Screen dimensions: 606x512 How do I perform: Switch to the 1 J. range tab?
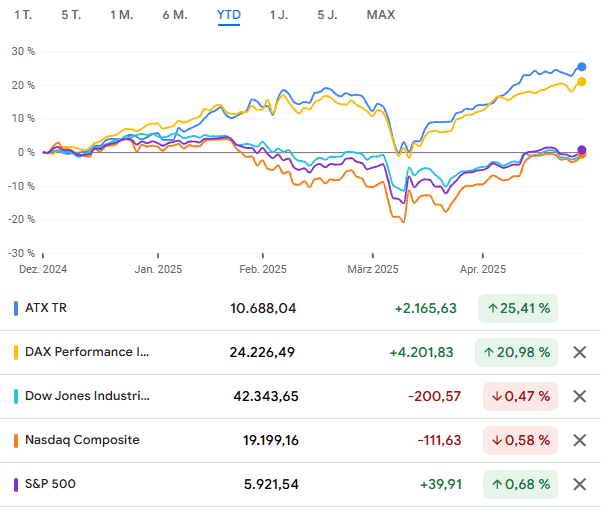click(279, 15)
